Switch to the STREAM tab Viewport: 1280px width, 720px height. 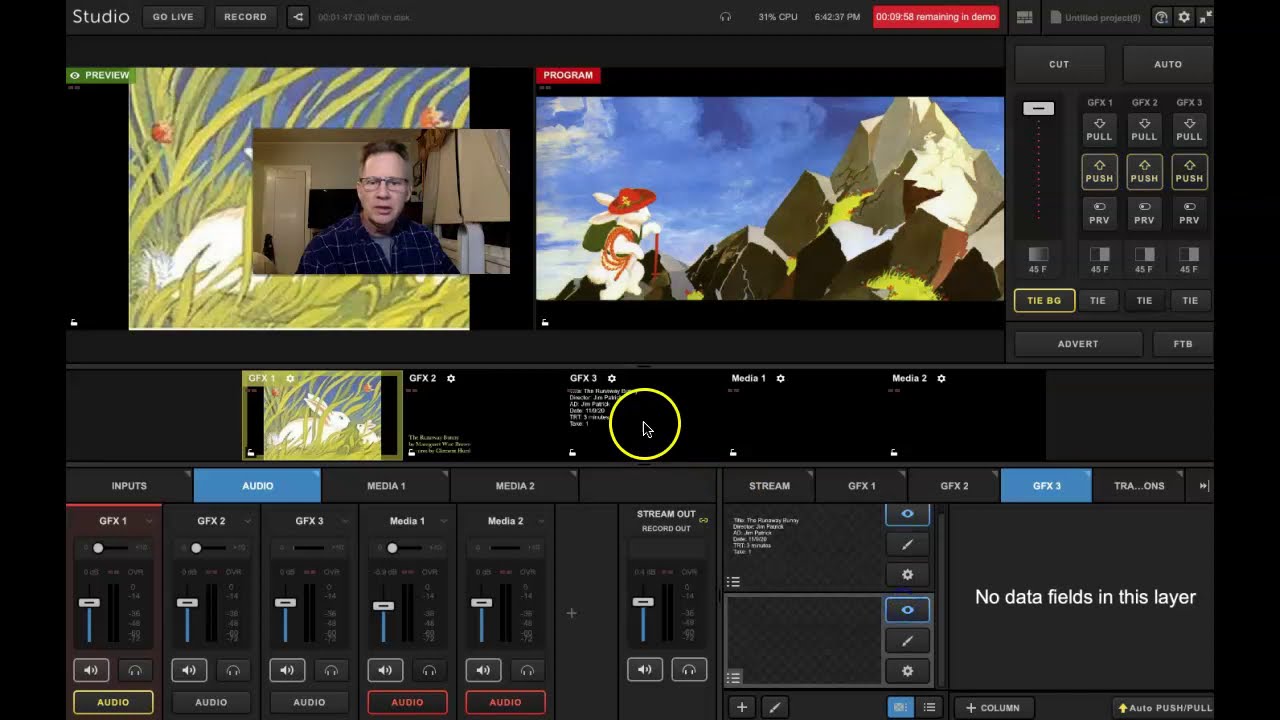coord(769,486)
